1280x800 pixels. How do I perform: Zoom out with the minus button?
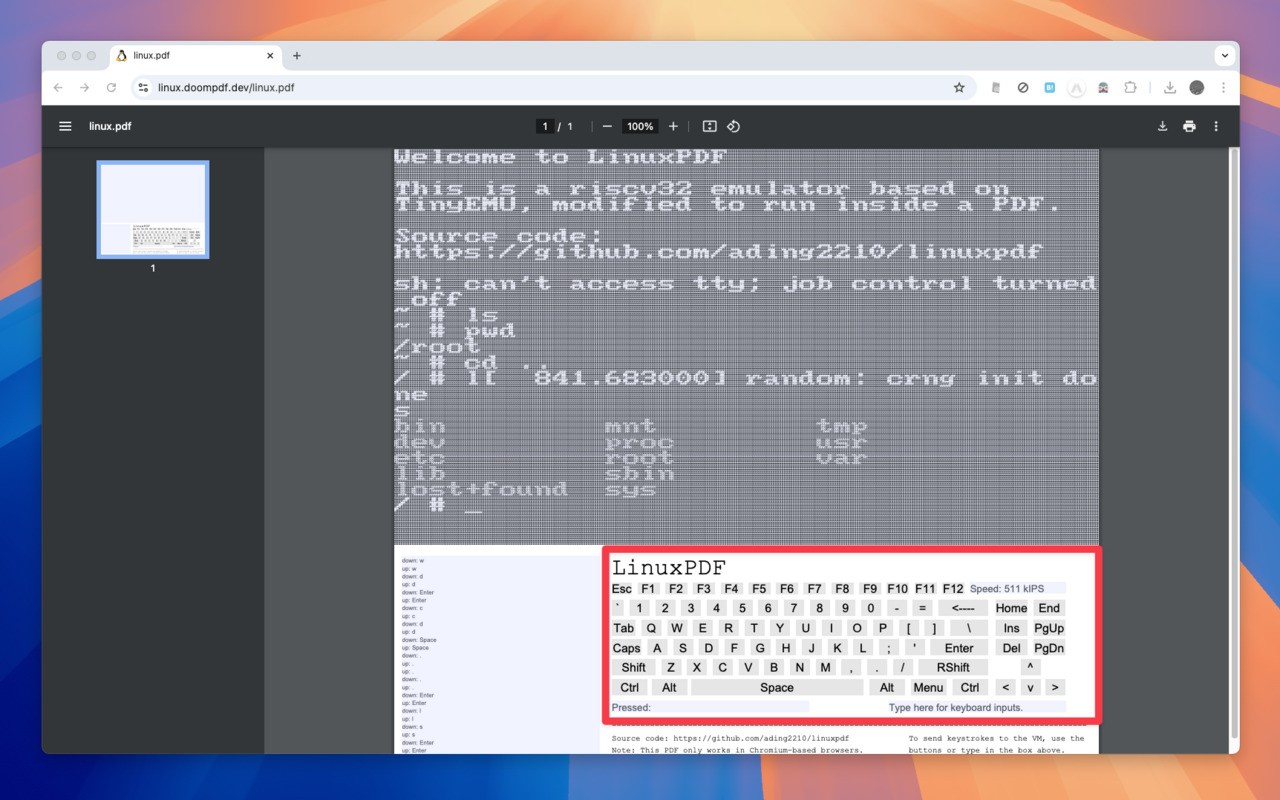(x=607, y=127)
